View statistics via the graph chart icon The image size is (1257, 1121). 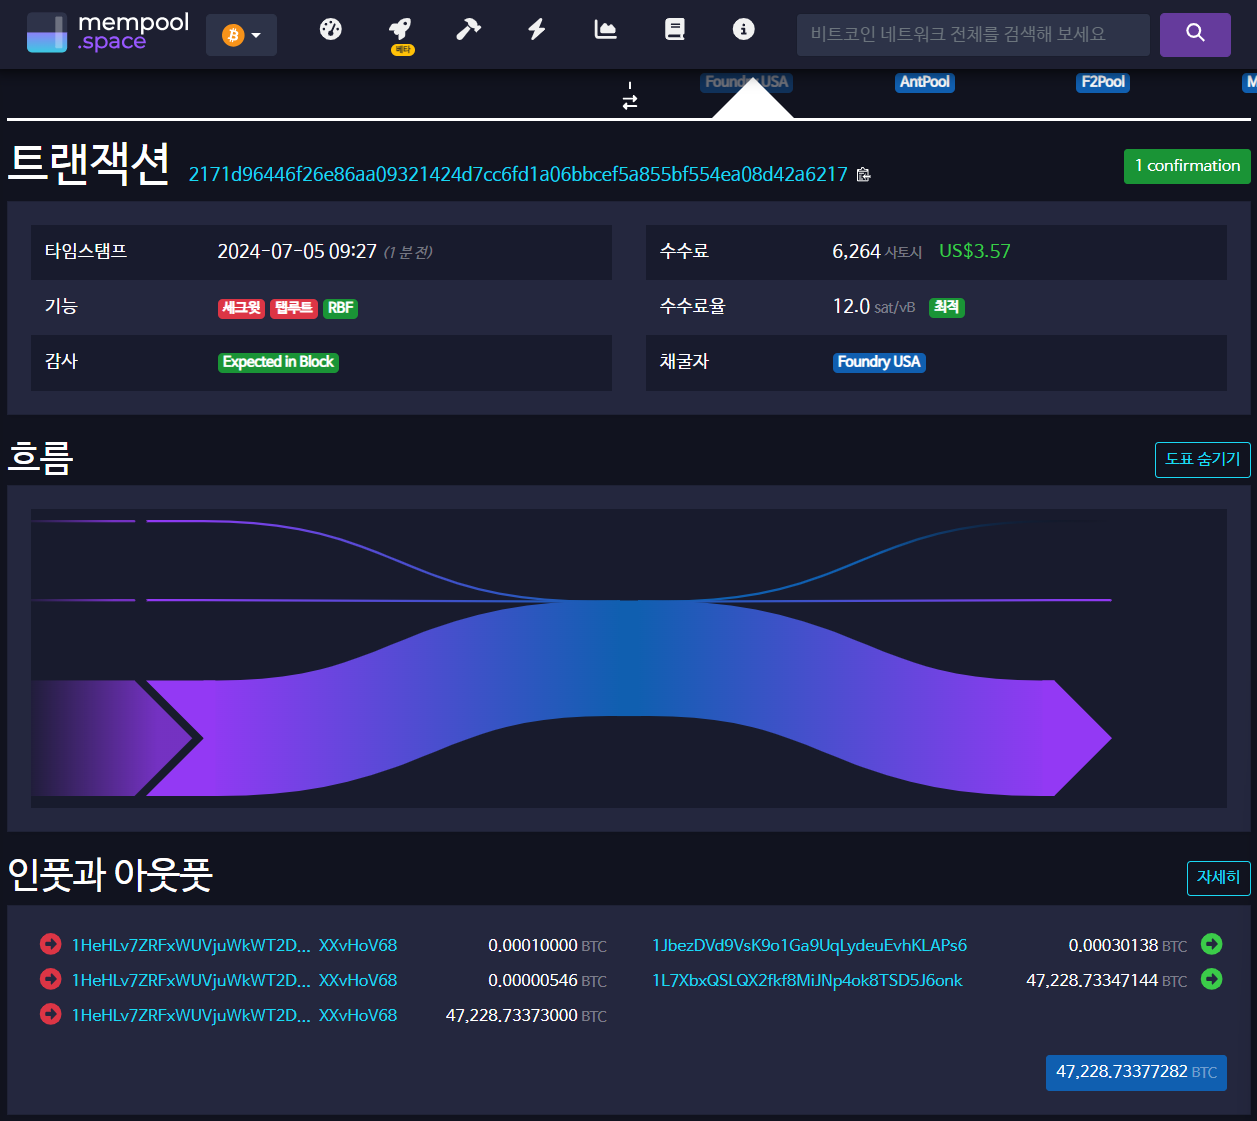tap(605, 31)
